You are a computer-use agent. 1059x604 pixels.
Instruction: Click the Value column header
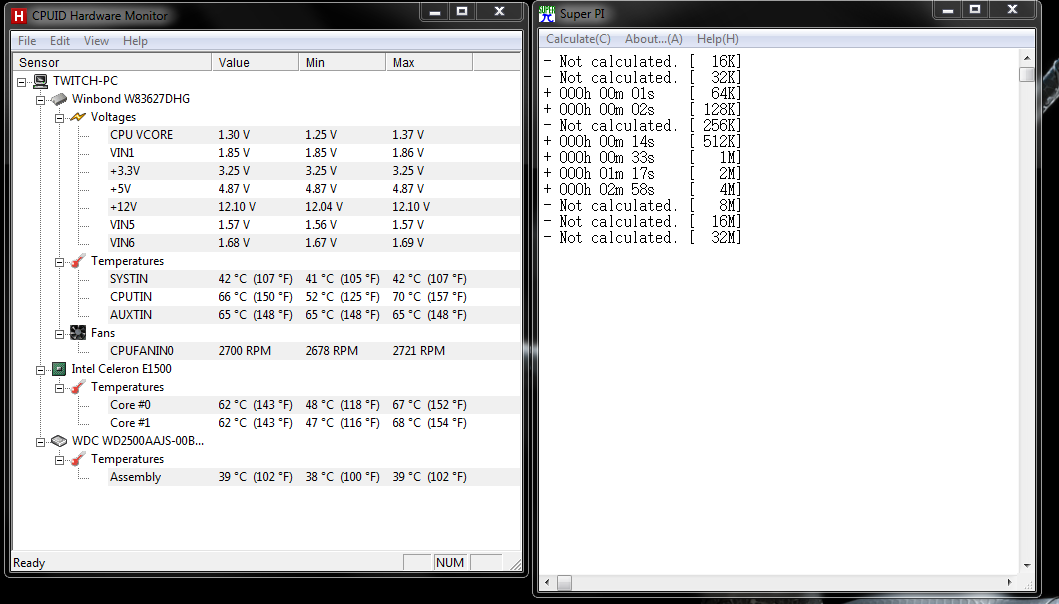tap(255, 62)
